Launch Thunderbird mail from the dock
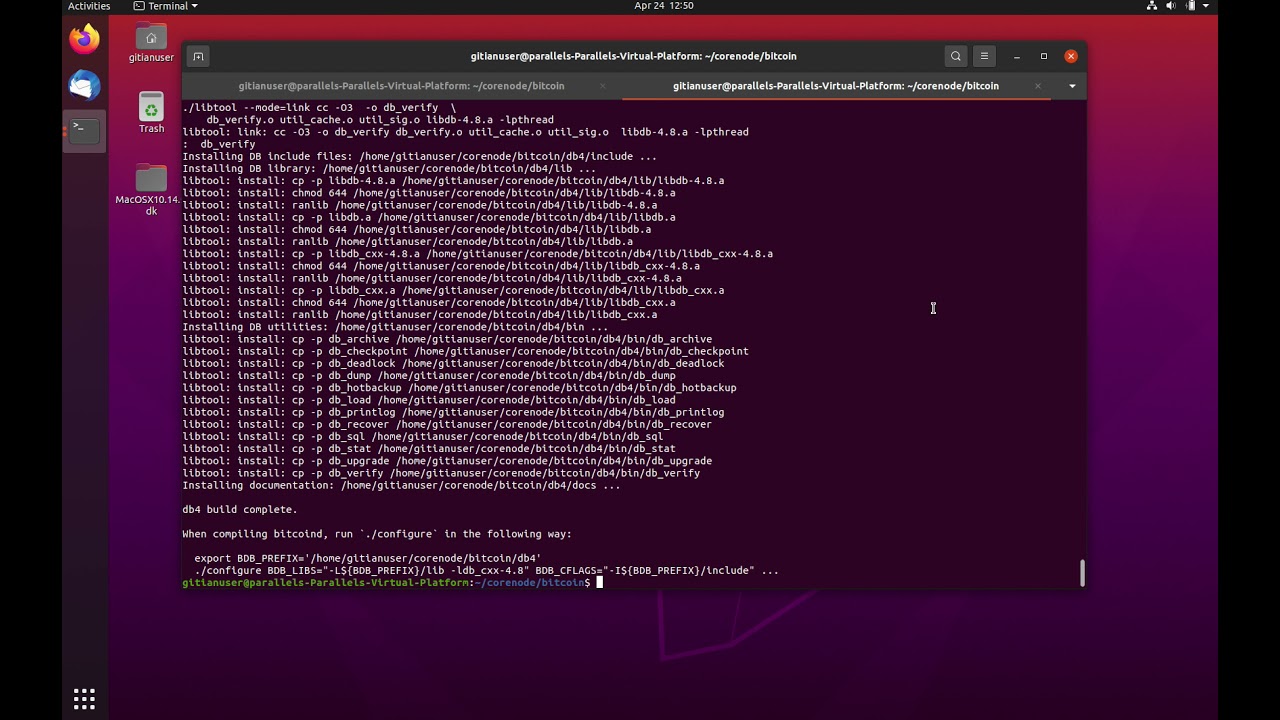The height and width of the screenshot is (720, 1280). 84,86
